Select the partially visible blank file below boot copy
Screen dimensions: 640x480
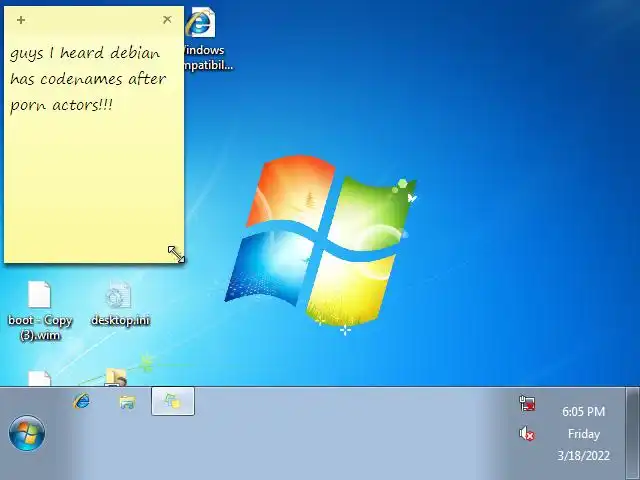40,378
